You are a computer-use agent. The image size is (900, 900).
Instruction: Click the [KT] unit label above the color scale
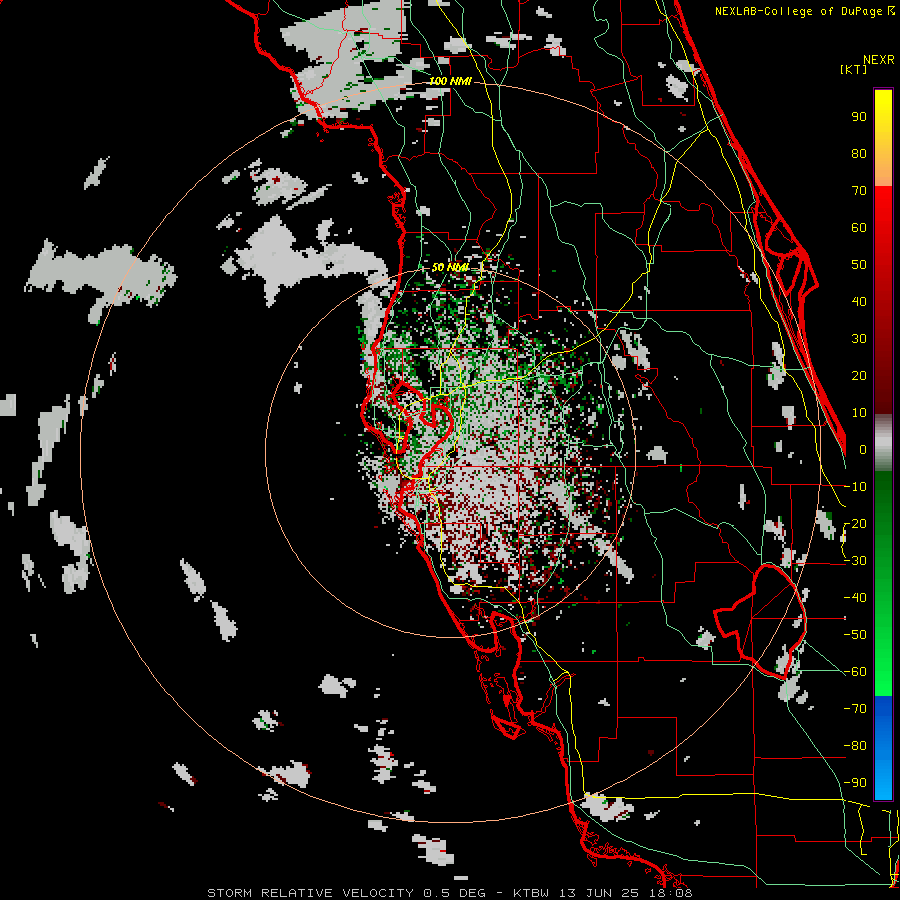(x=854, y=69)
